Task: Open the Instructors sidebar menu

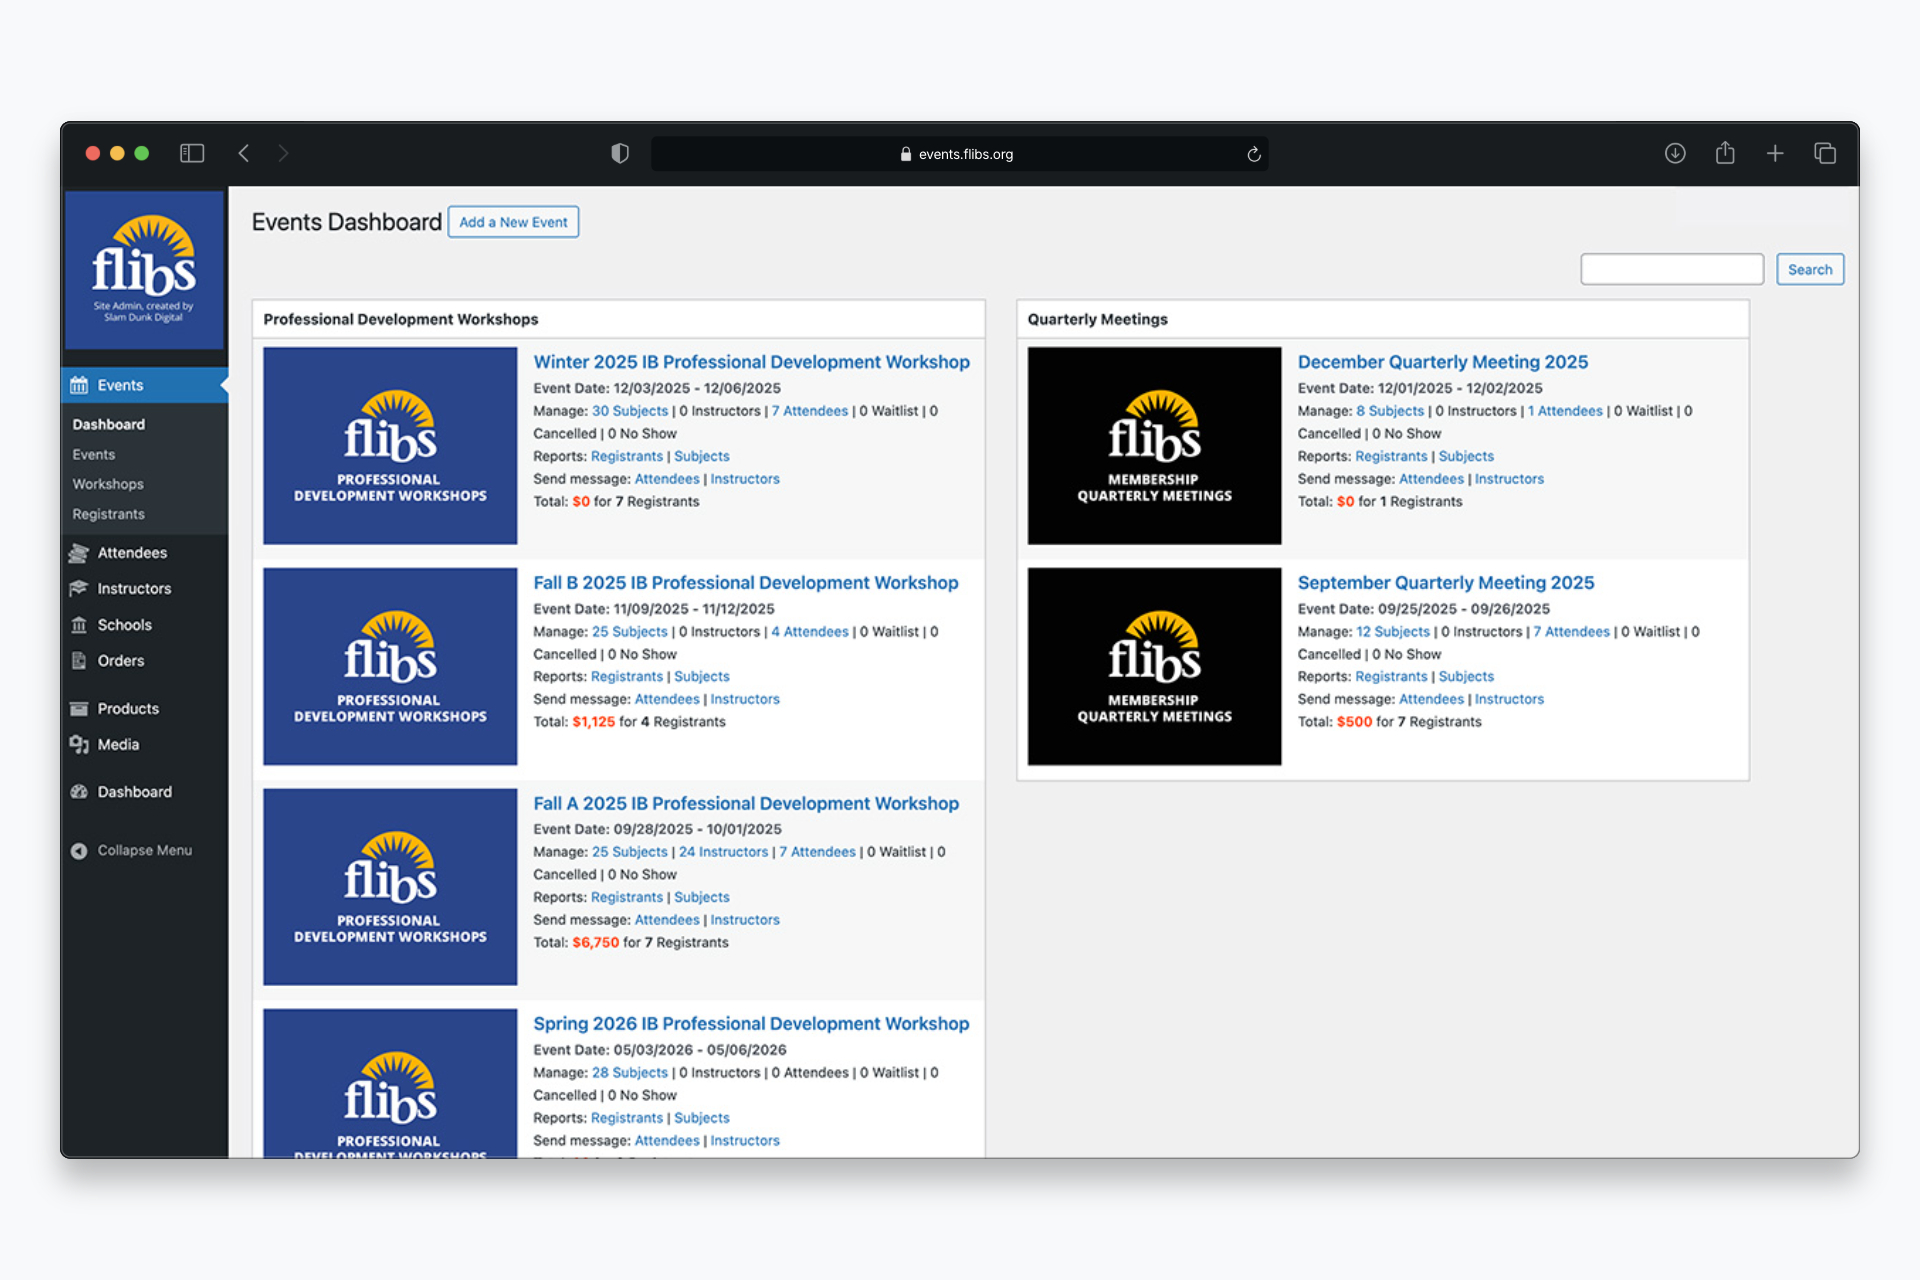Action: pyautogui.click(x=134, y=589)
